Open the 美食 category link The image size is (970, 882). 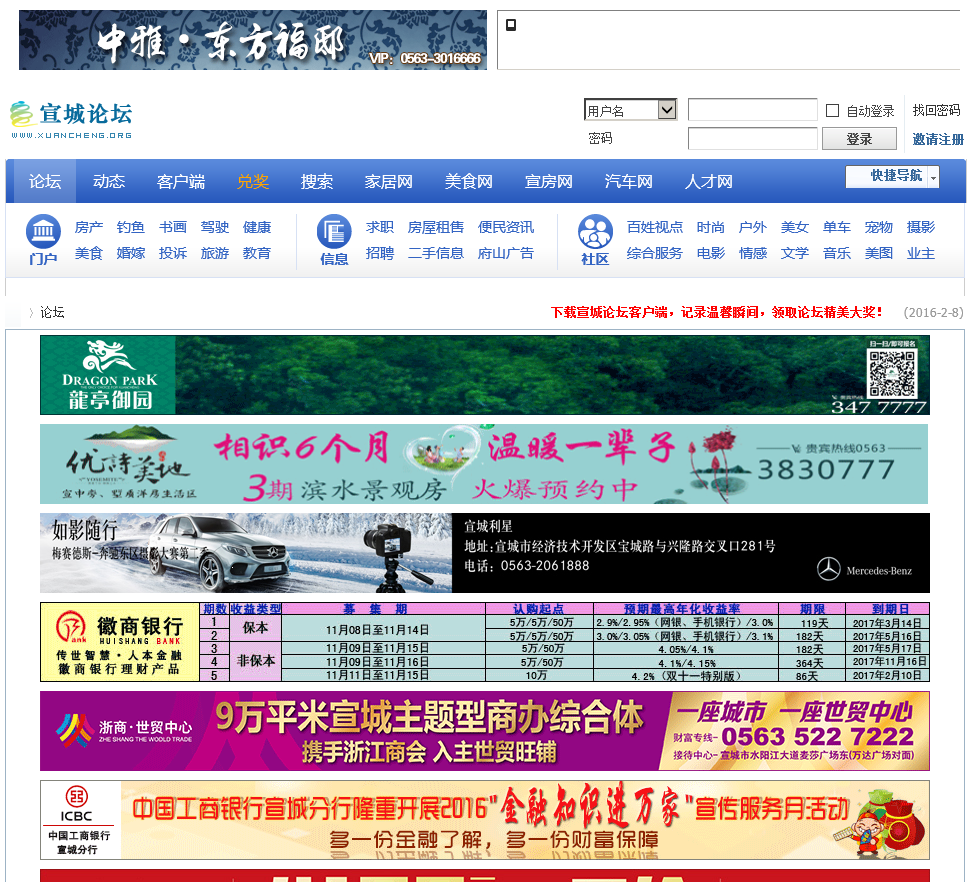[x=88, y=253]
